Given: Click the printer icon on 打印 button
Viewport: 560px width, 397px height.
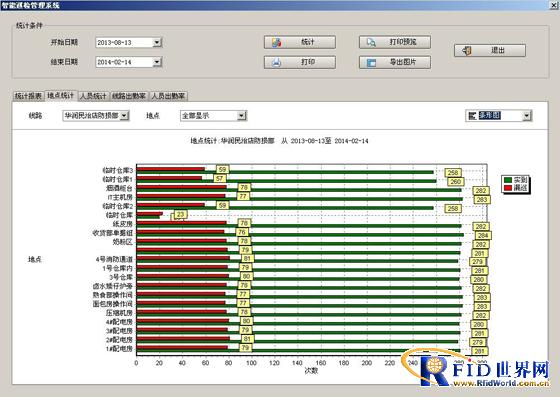Looking at the screenshot, I should (x=276, y=62).
